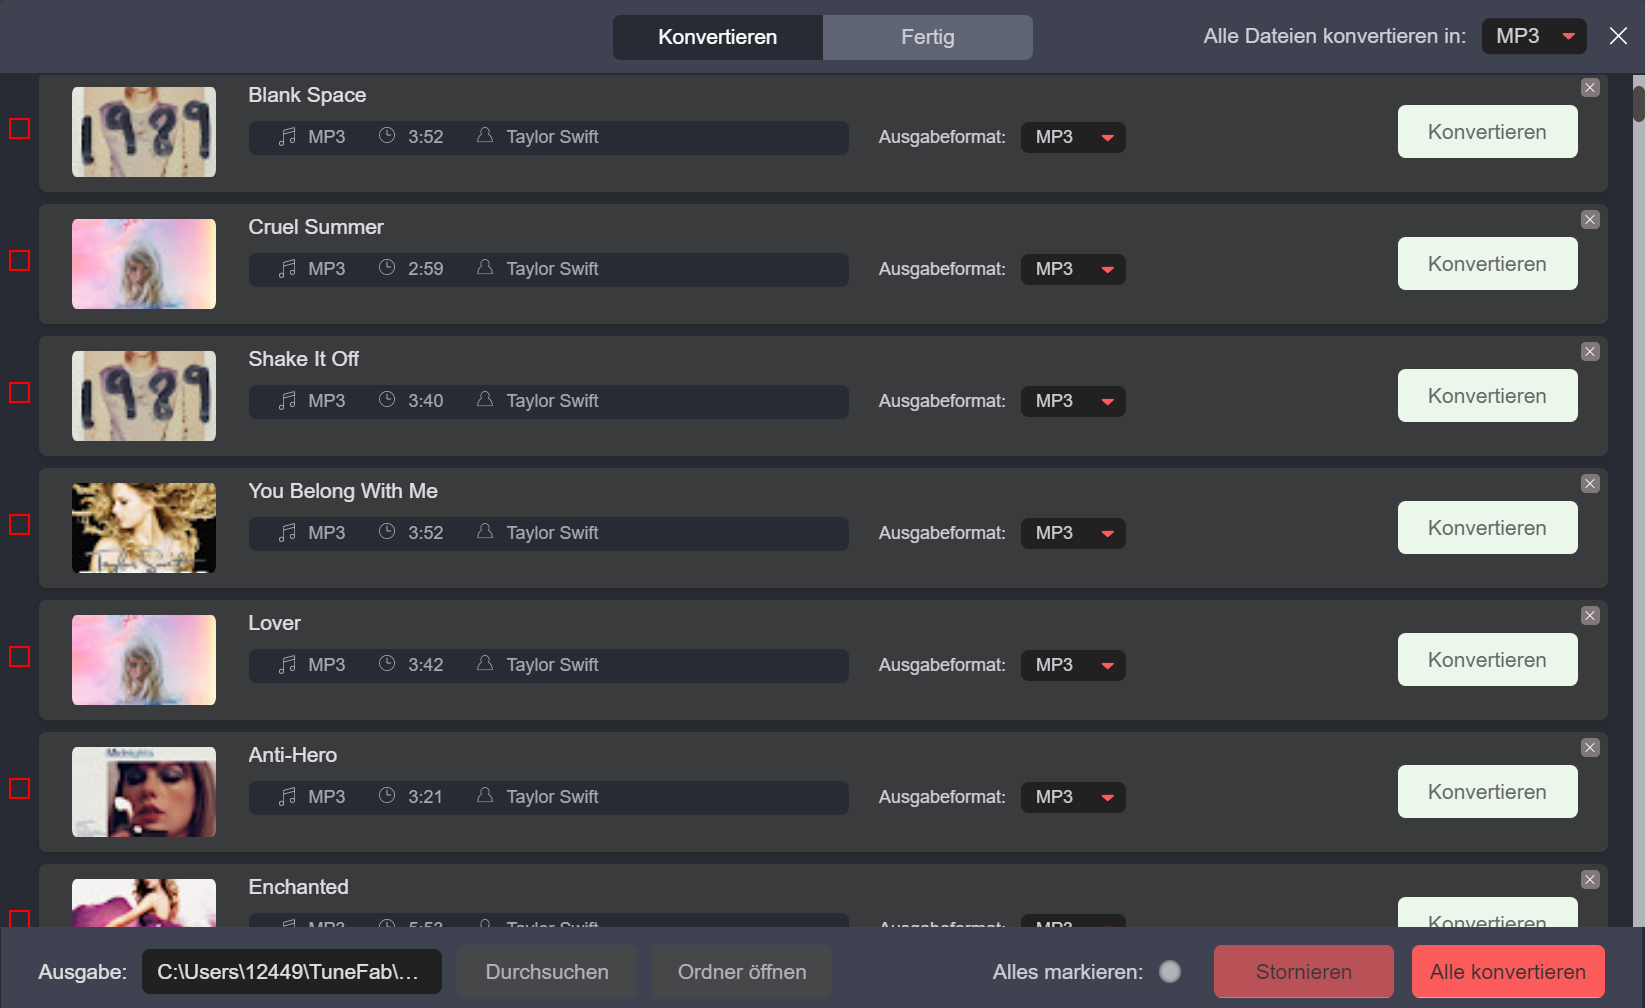Click the clock icon in Anti-Hero row

tap(387, 795)
